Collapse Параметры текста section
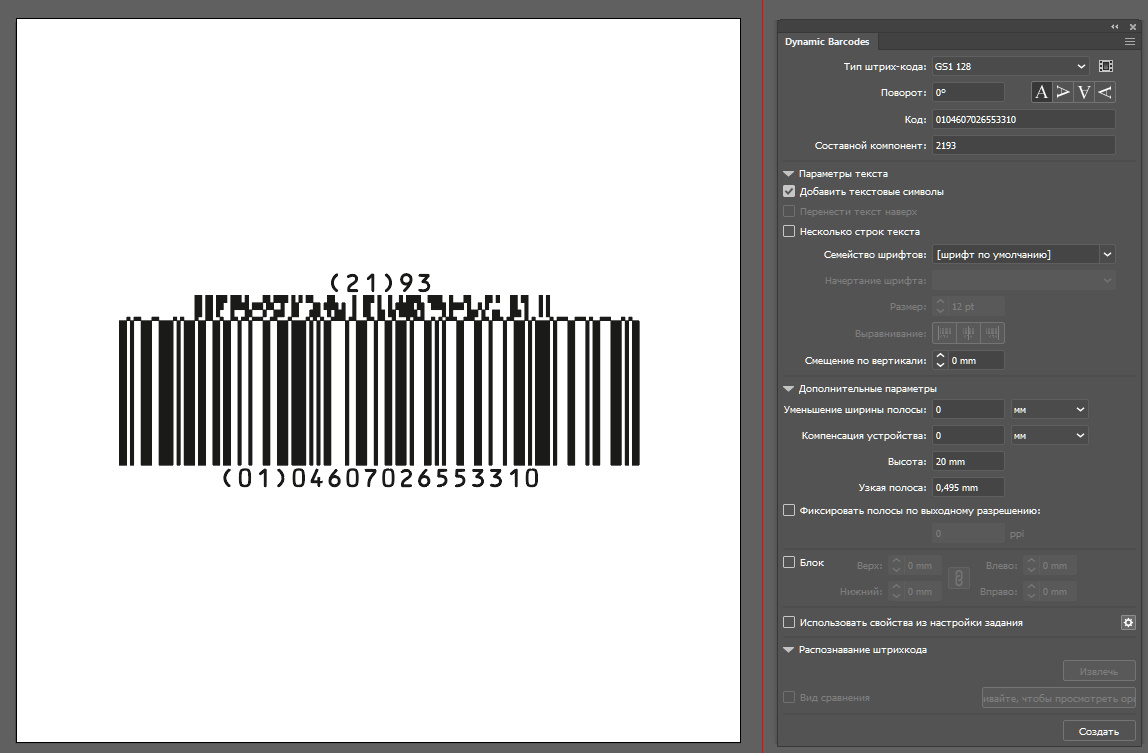 [x=789, y=174]
